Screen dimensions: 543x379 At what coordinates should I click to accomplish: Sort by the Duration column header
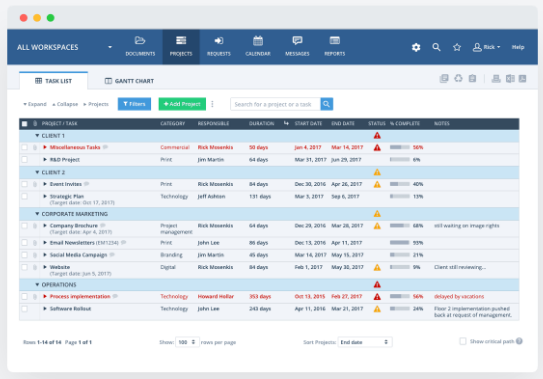[261, 124]
